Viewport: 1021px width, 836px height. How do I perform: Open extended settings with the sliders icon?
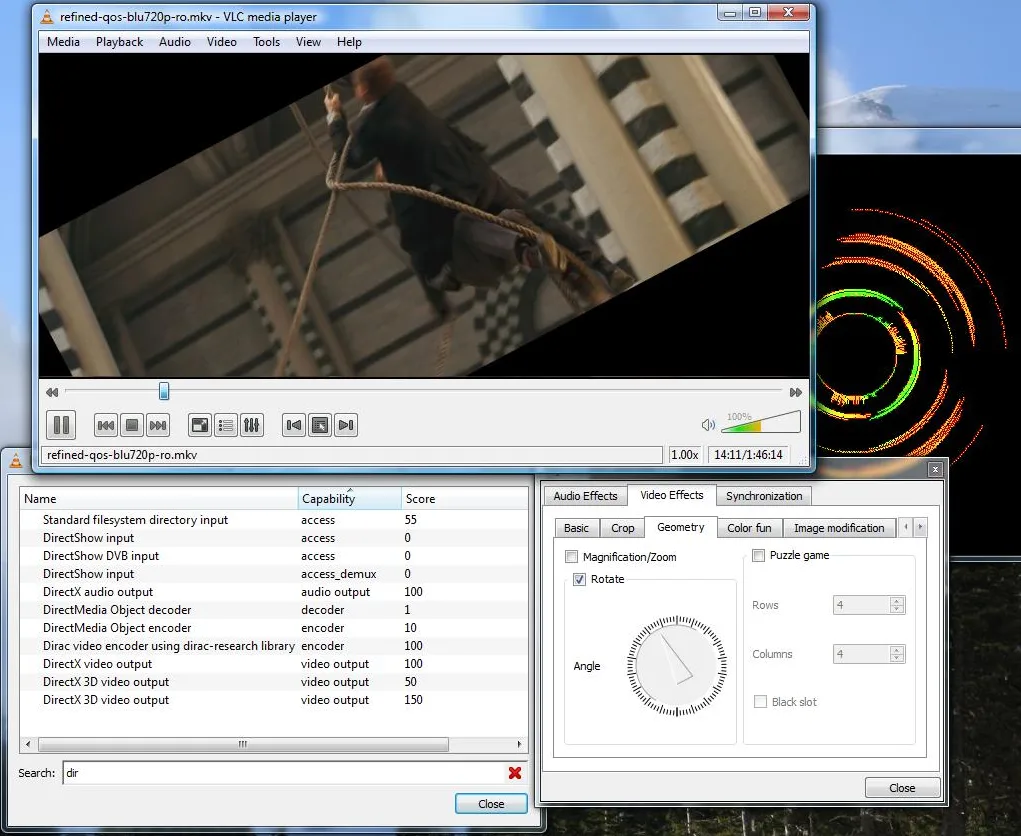tap(252, 425)
